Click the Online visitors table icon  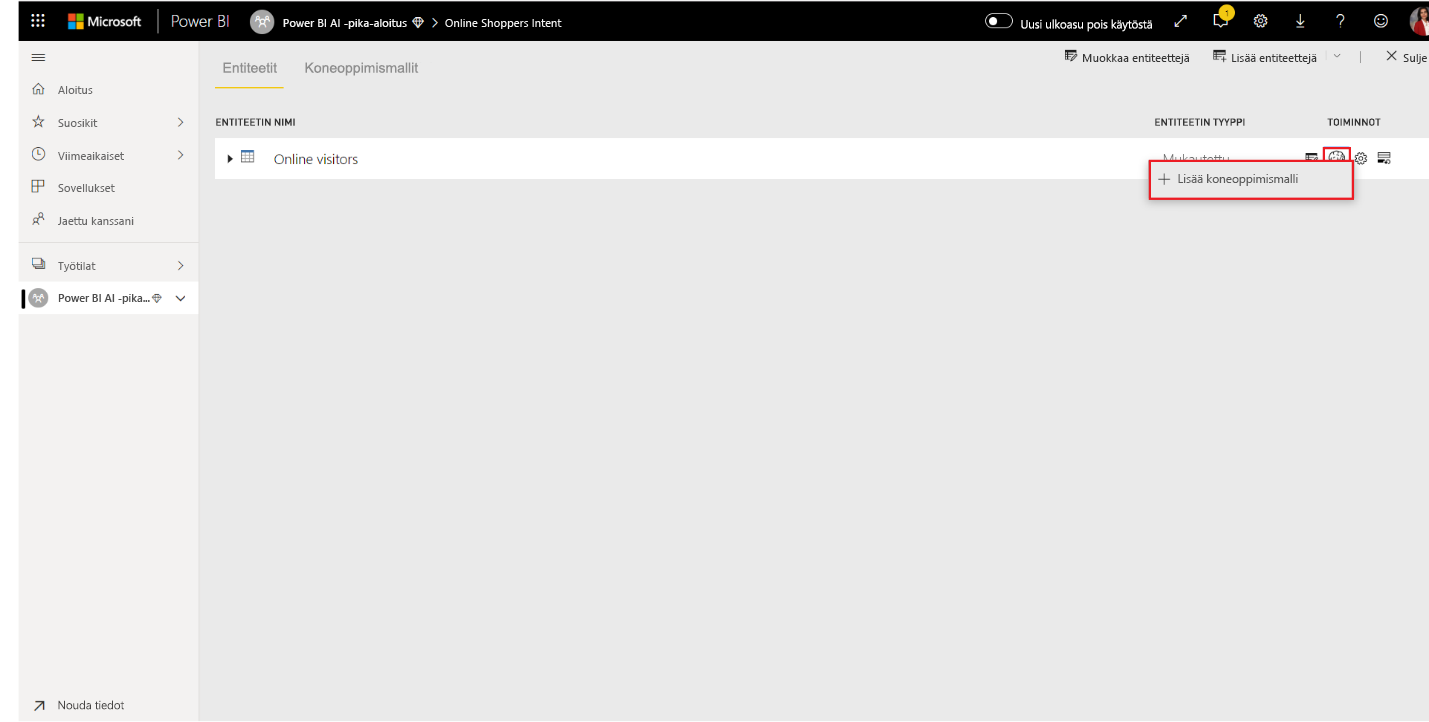[248, 158]
